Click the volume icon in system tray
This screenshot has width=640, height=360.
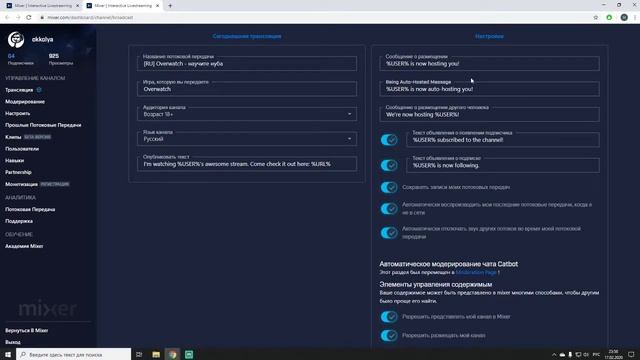[586, 355]
